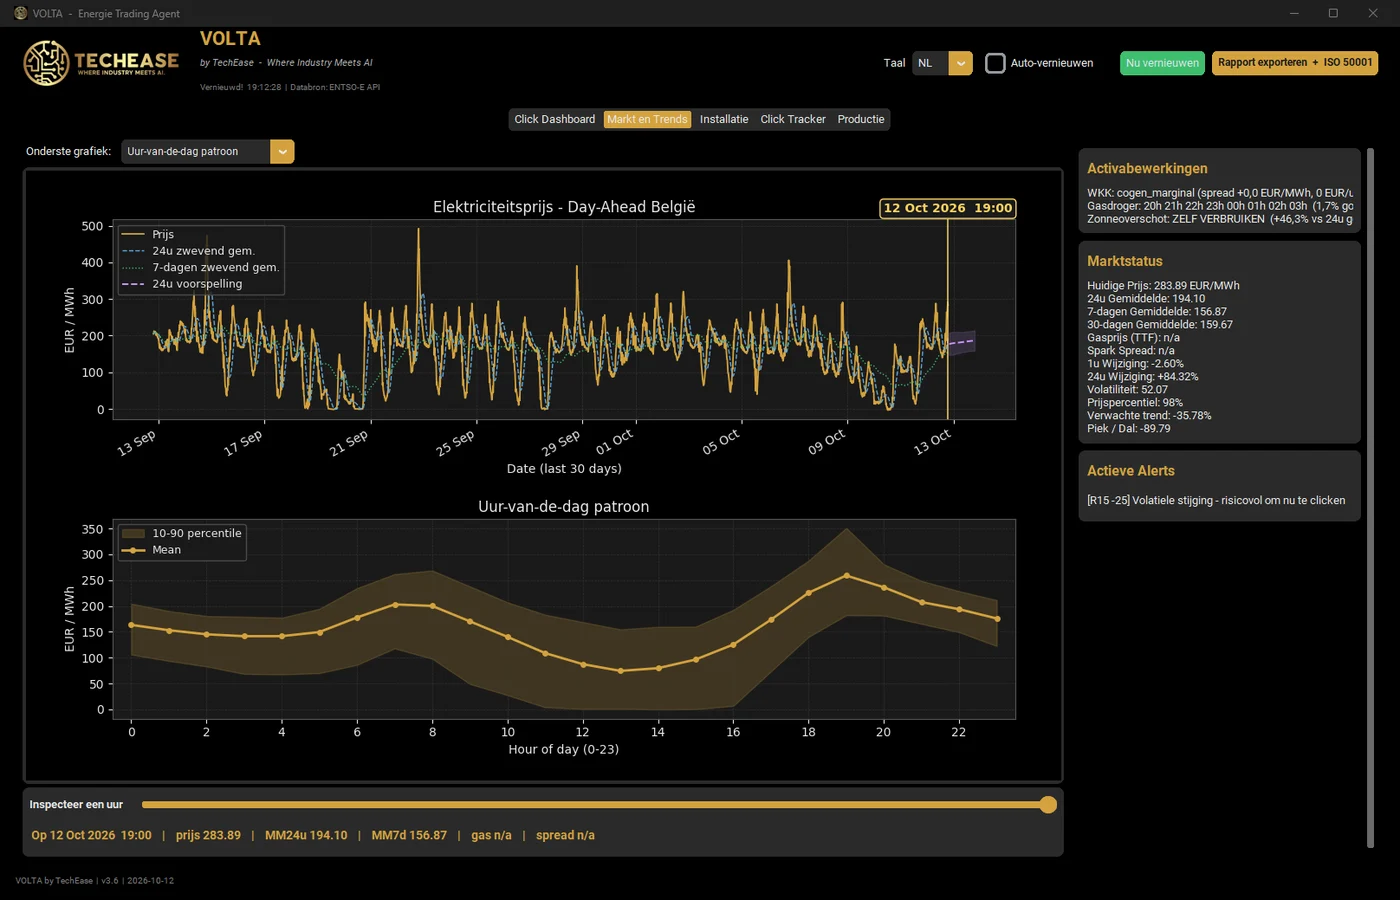Click the VOLTA by TechEase v3.6 status text
The width and height of the screenshot is (1400, 900).
coord(95,881)
